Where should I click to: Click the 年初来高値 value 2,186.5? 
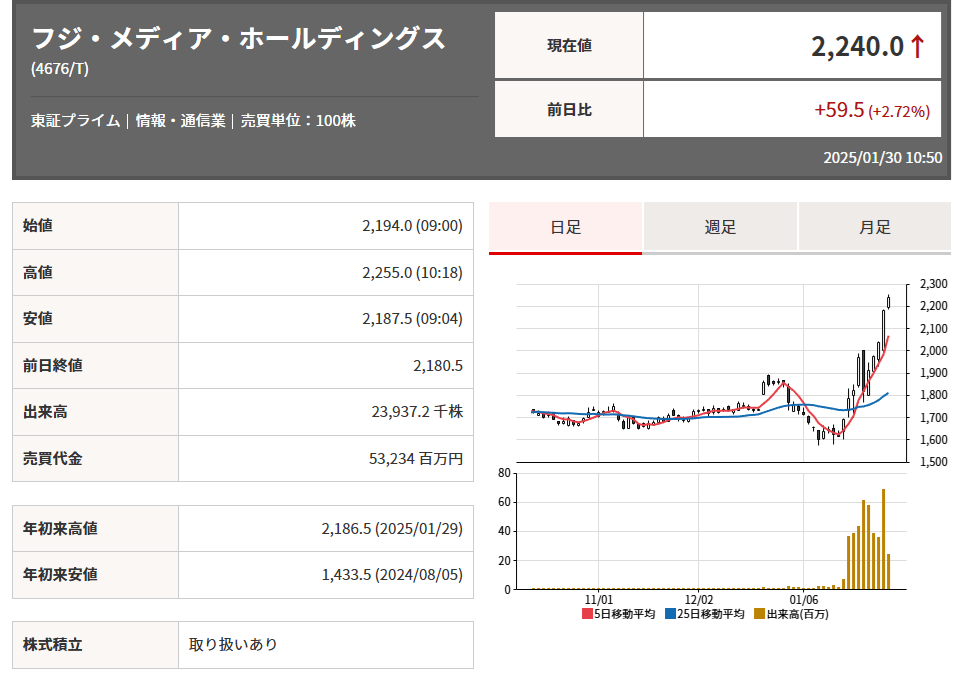point(392,528)
